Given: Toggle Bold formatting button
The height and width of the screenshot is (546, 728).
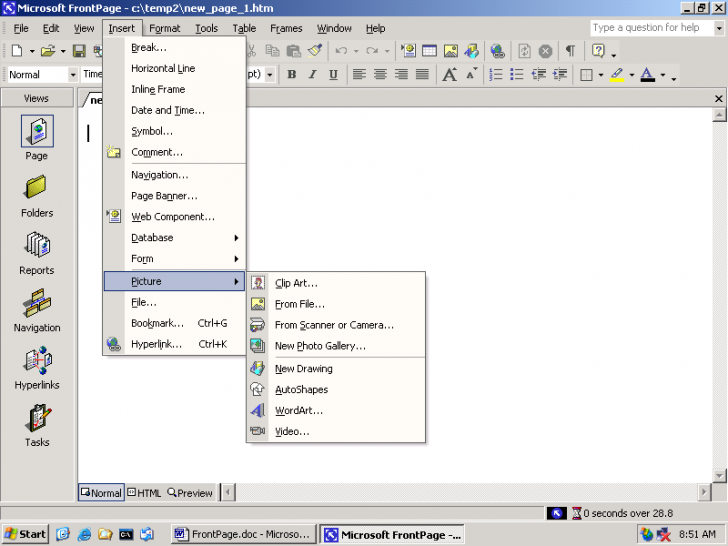Looking at the screenshot, I should 291,75.
